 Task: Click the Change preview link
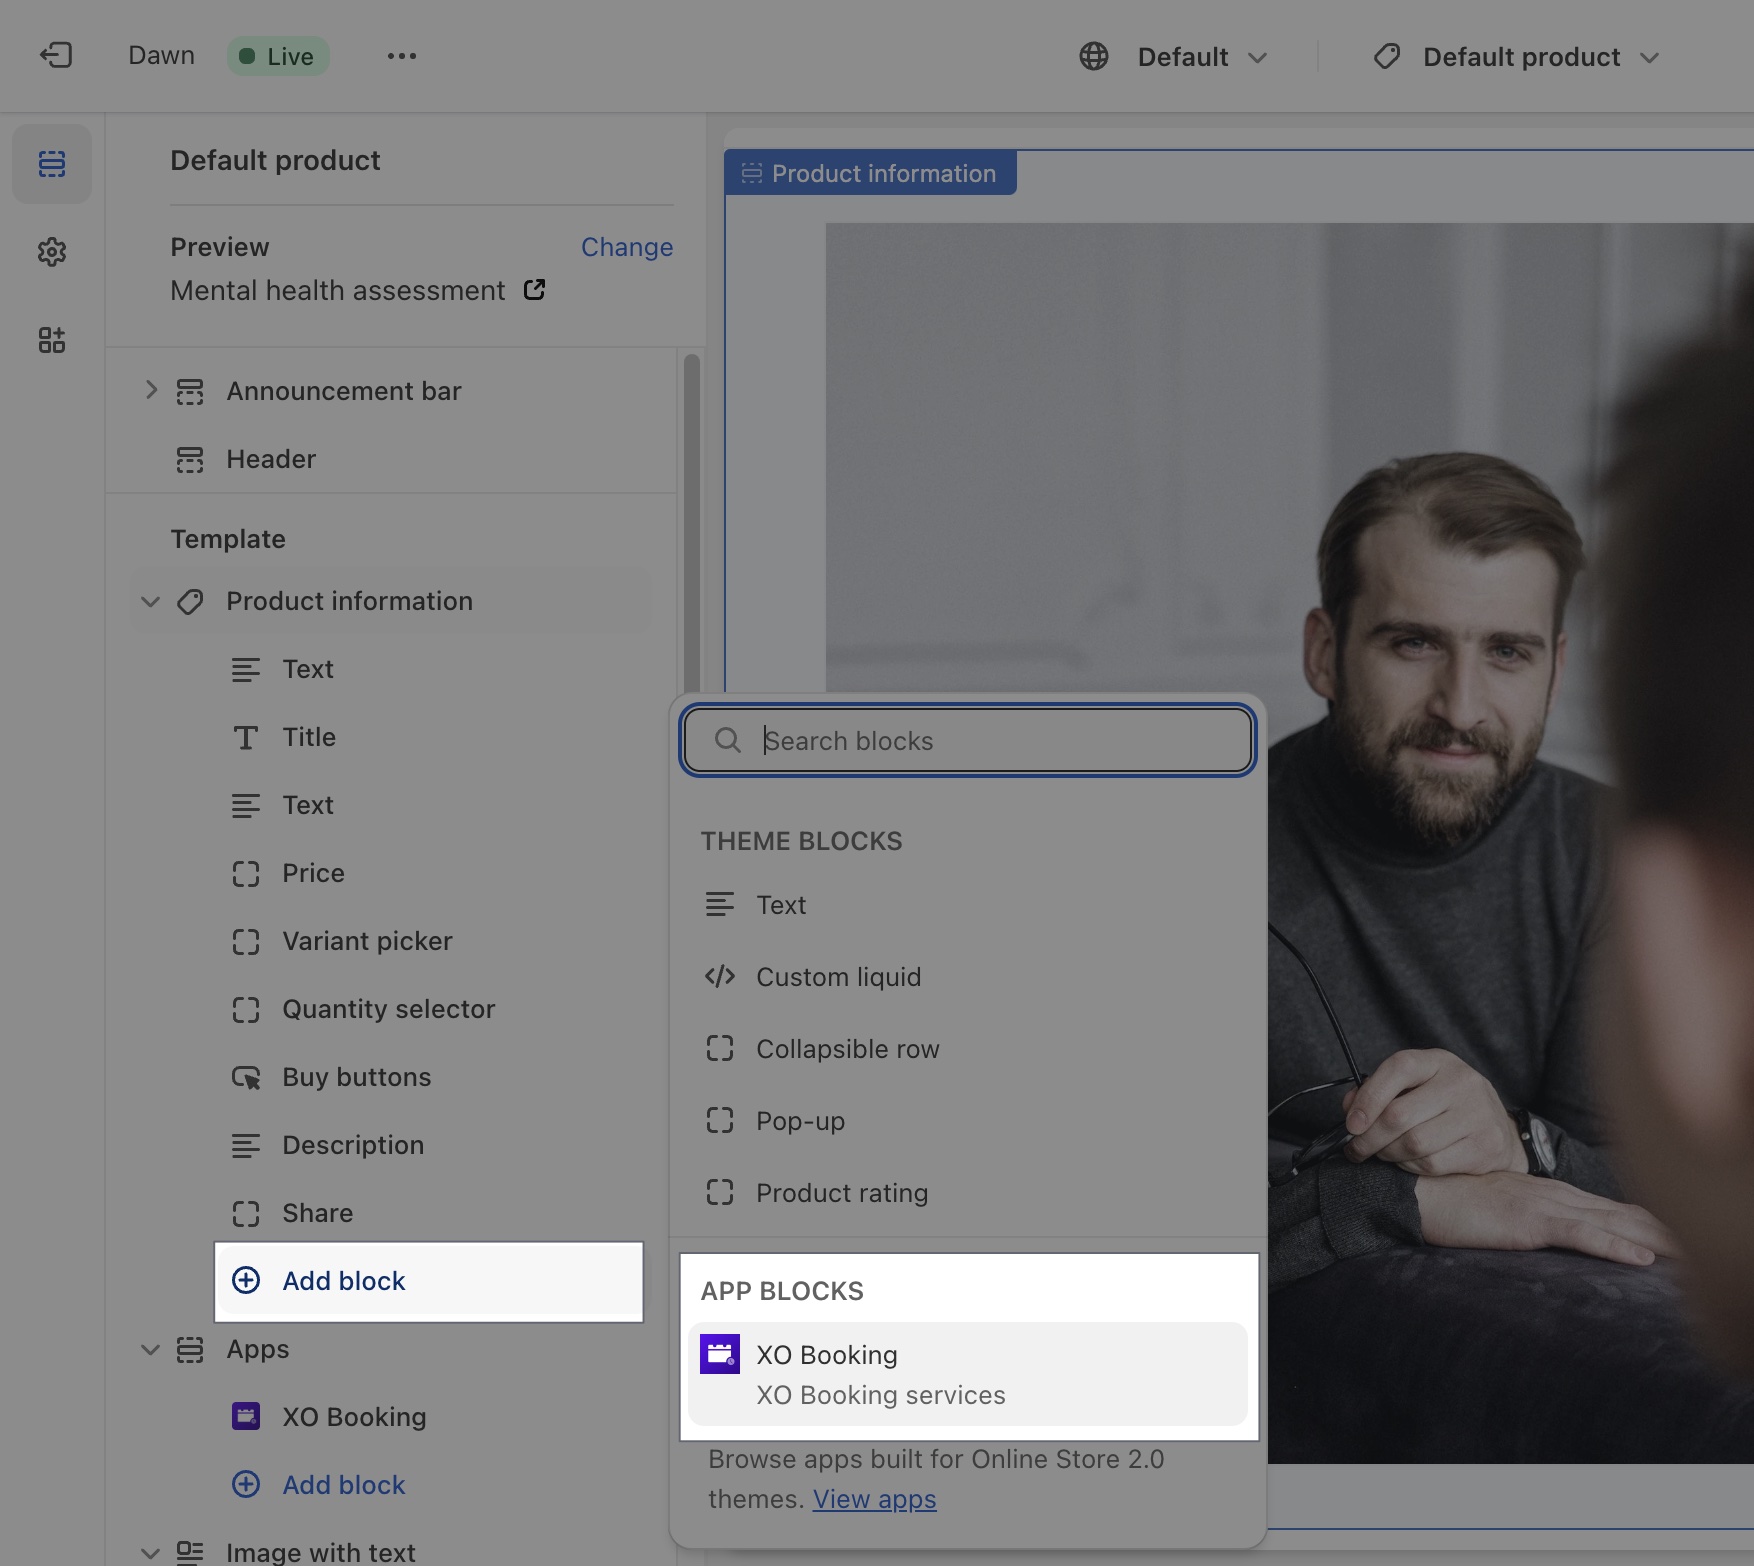click(x=626, y=247)
